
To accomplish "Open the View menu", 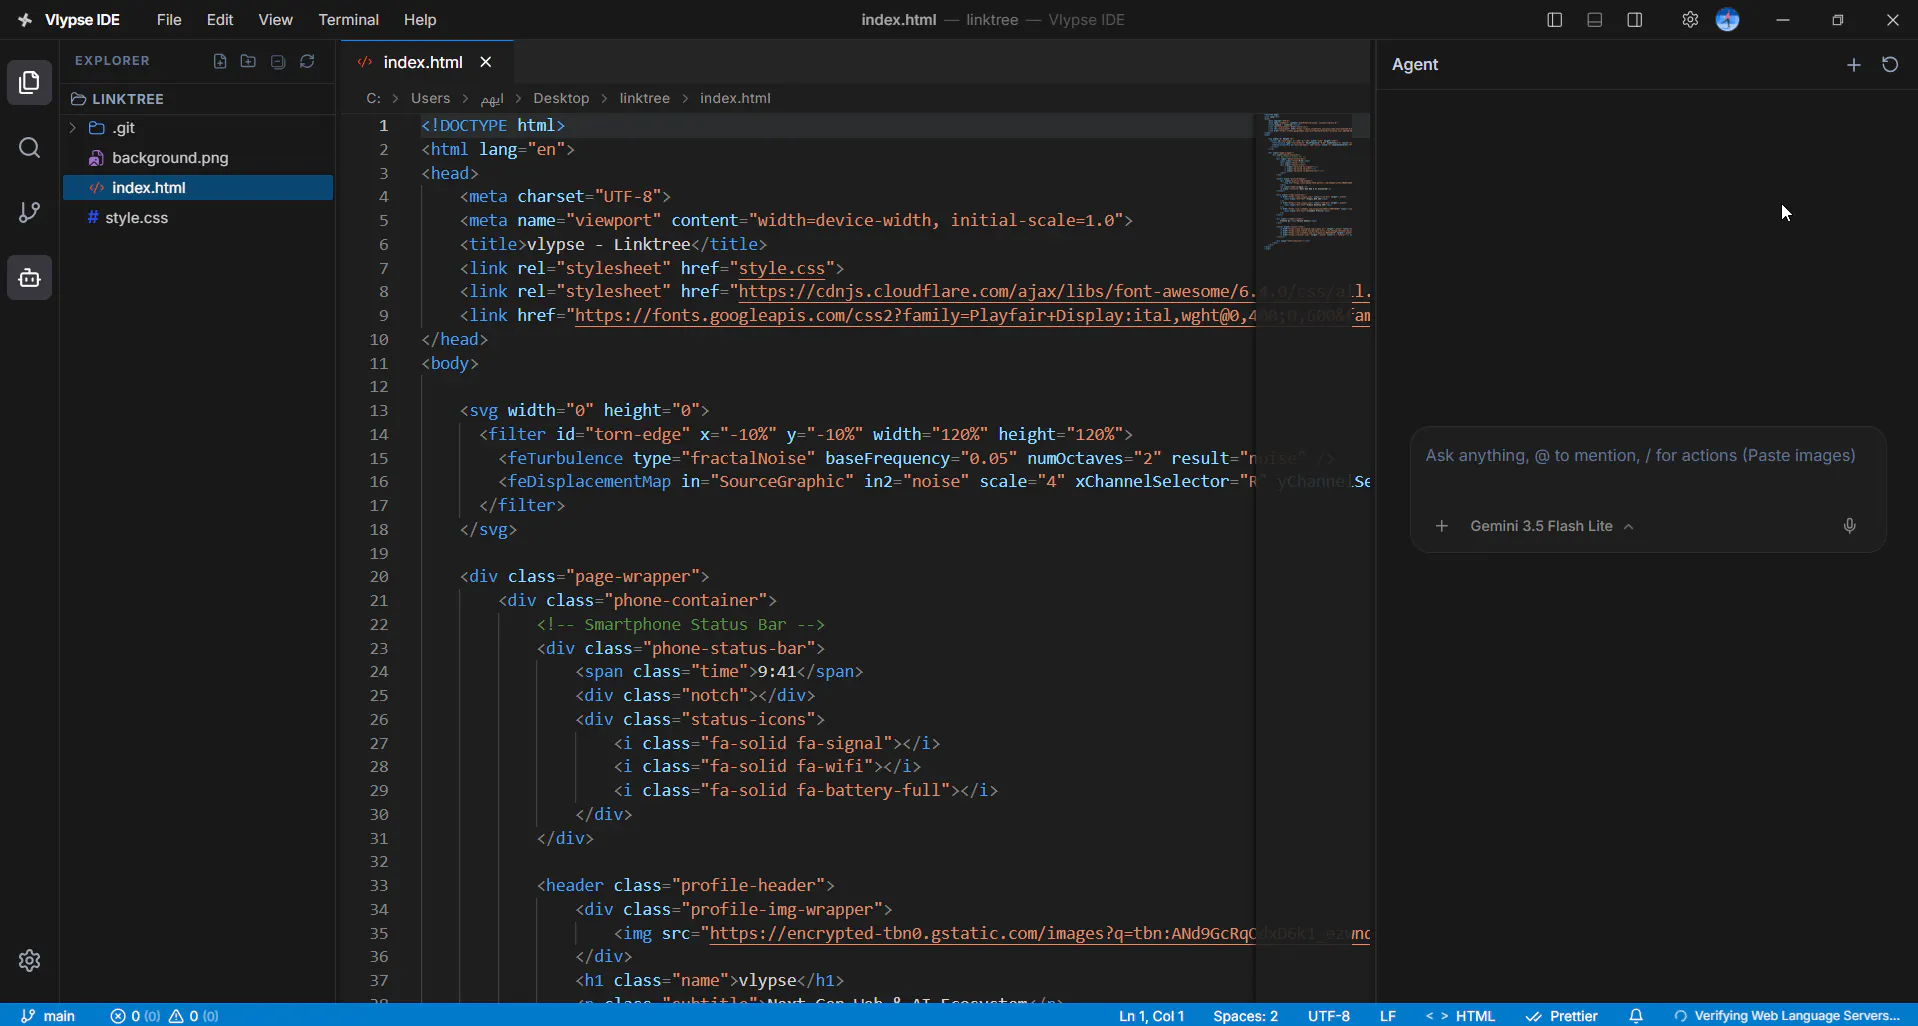I will (275, 20).
